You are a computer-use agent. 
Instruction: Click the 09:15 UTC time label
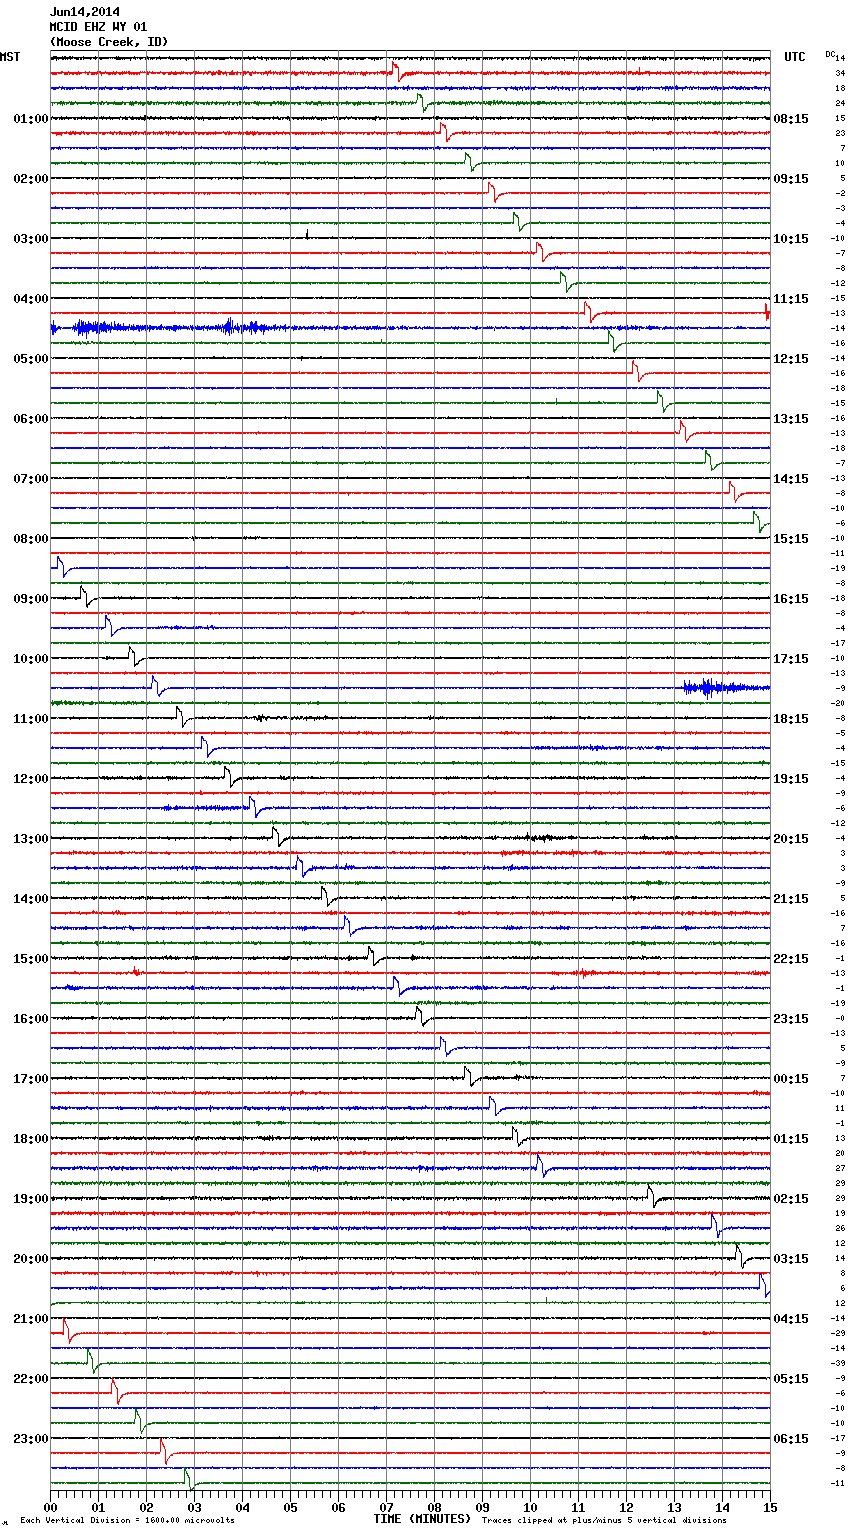point(791,179)
